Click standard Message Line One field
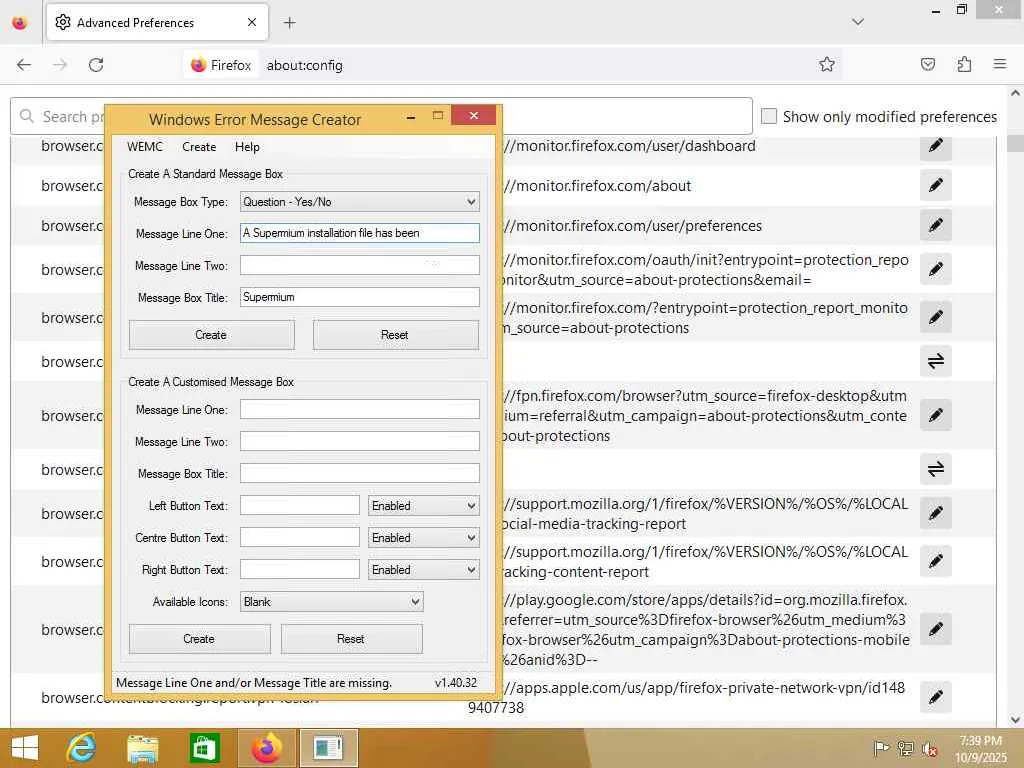The width and height of the screenshot is (1024, 768). (x=359, y=233)
